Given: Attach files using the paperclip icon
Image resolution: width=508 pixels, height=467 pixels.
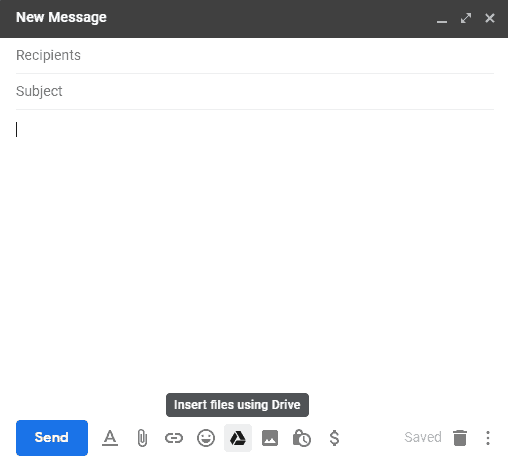Looking at the screenshot, I should [x=142, y=438].
